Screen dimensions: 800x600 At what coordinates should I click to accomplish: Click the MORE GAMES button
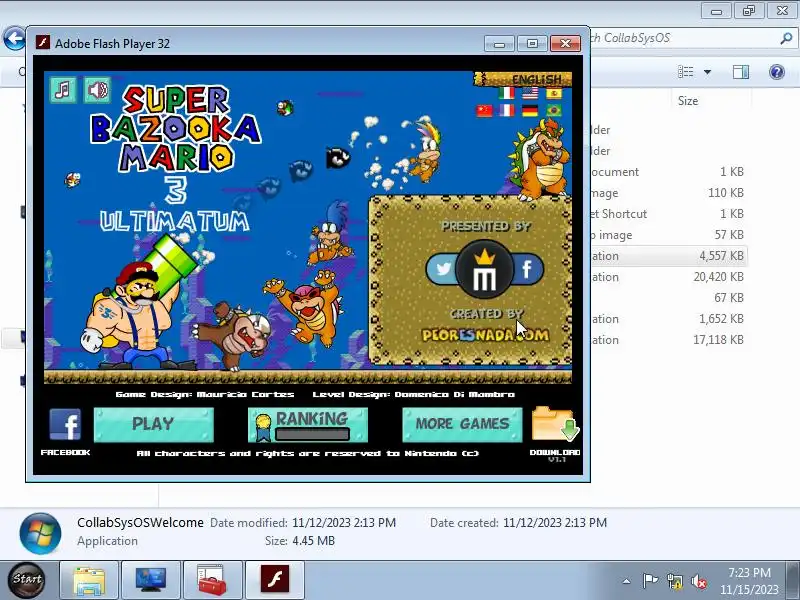[462, 424]
